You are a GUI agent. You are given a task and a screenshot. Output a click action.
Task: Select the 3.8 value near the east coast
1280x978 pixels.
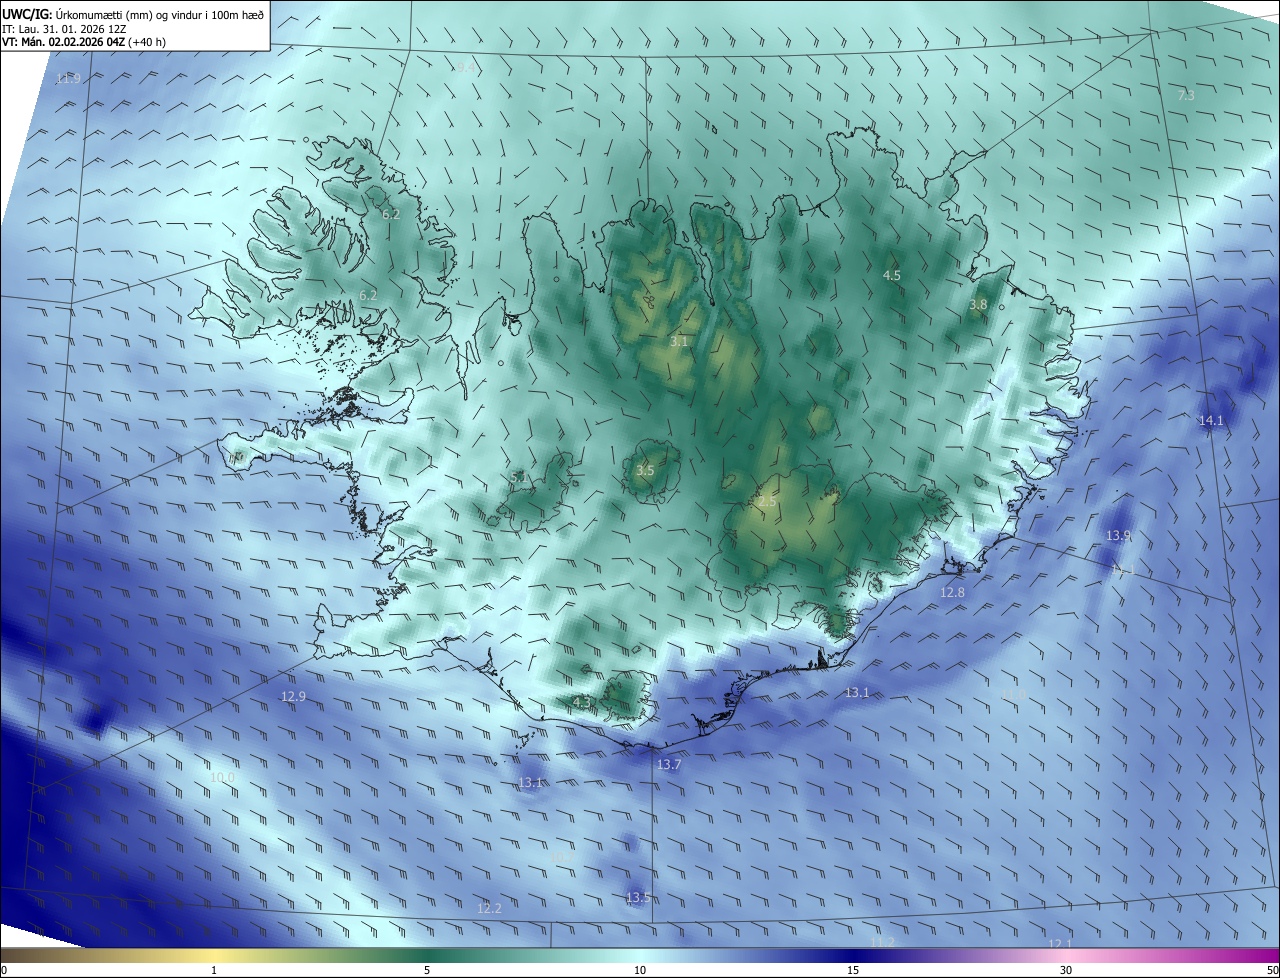(x=978, y=304)
